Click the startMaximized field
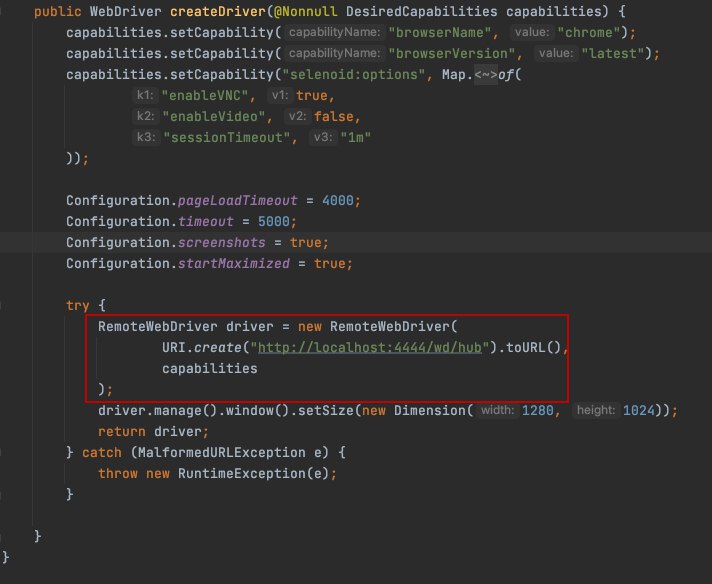Viewport: 712px width, 584px height. click(x=233, y=263)
